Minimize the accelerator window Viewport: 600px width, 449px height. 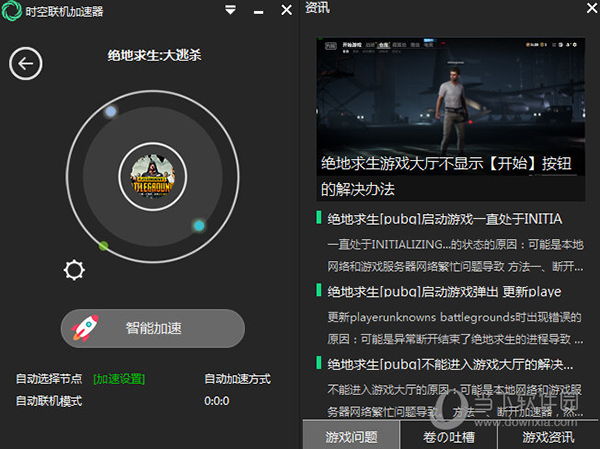click(x=258, y=11)
